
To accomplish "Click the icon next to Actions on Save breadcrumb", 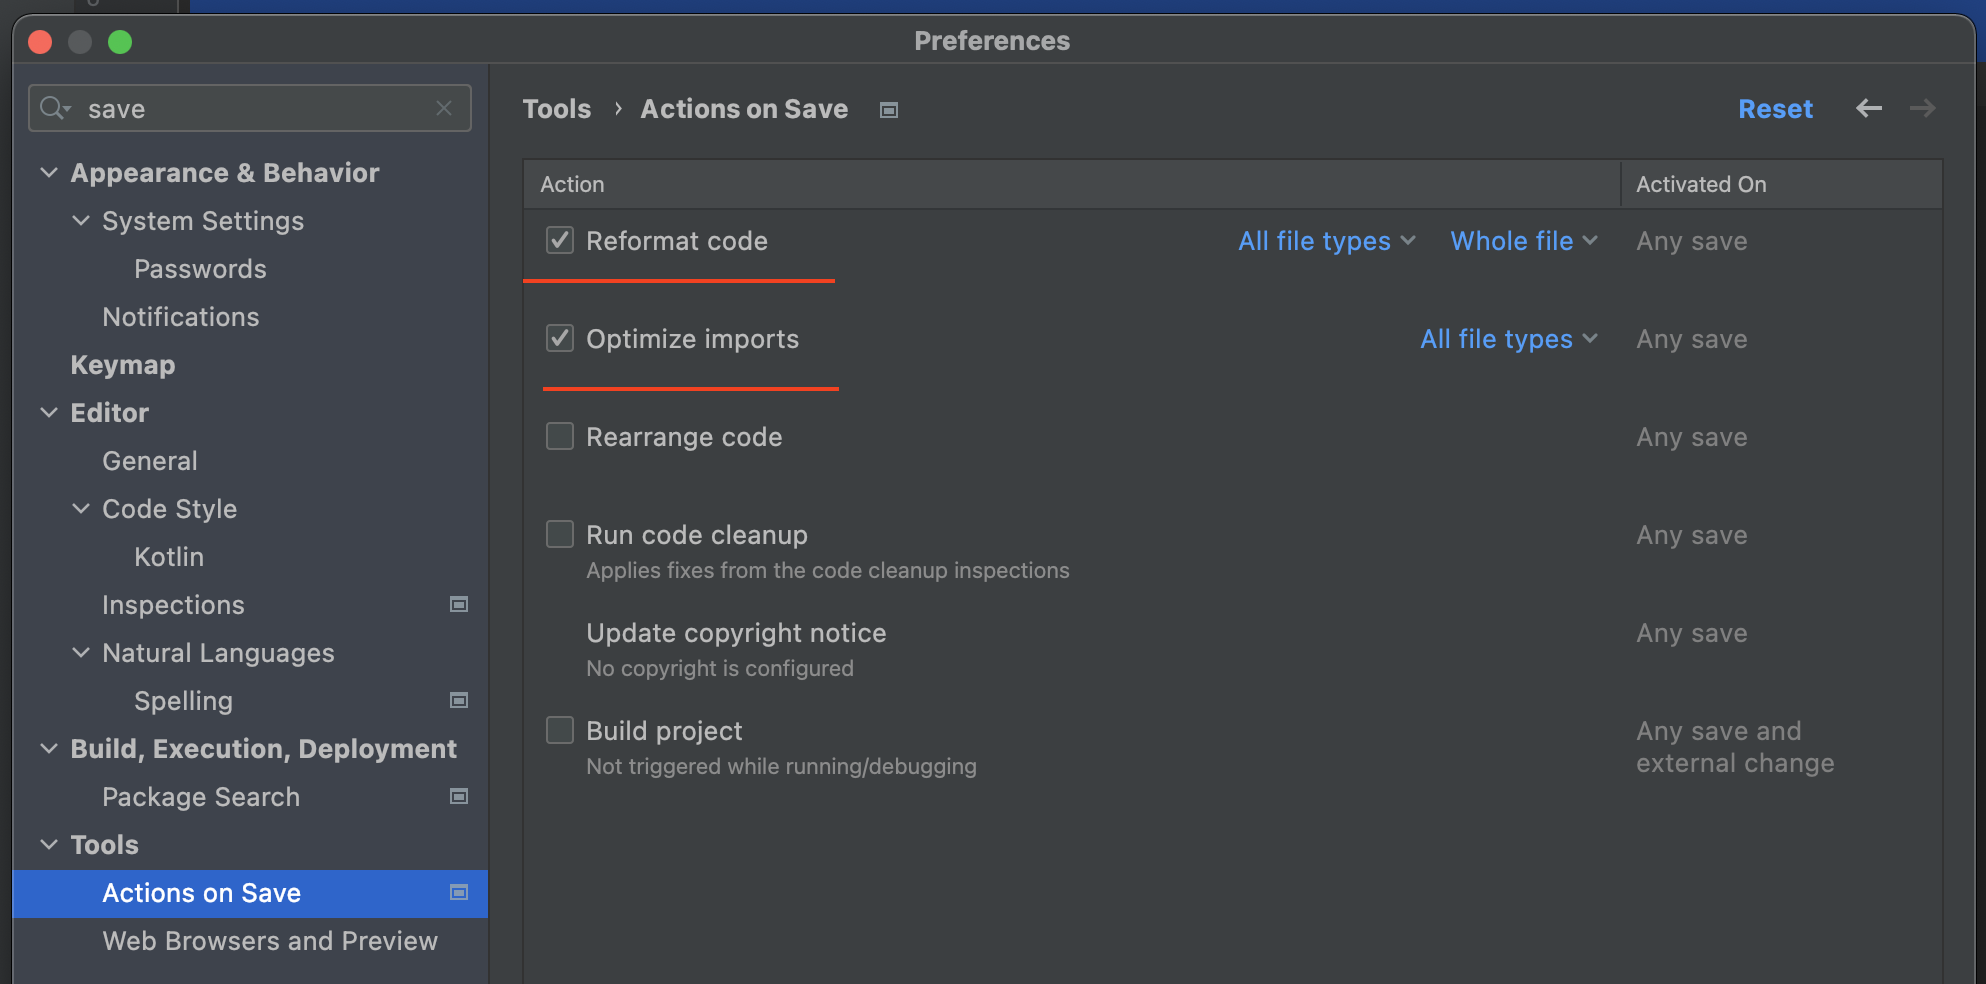I will point(888,109).
